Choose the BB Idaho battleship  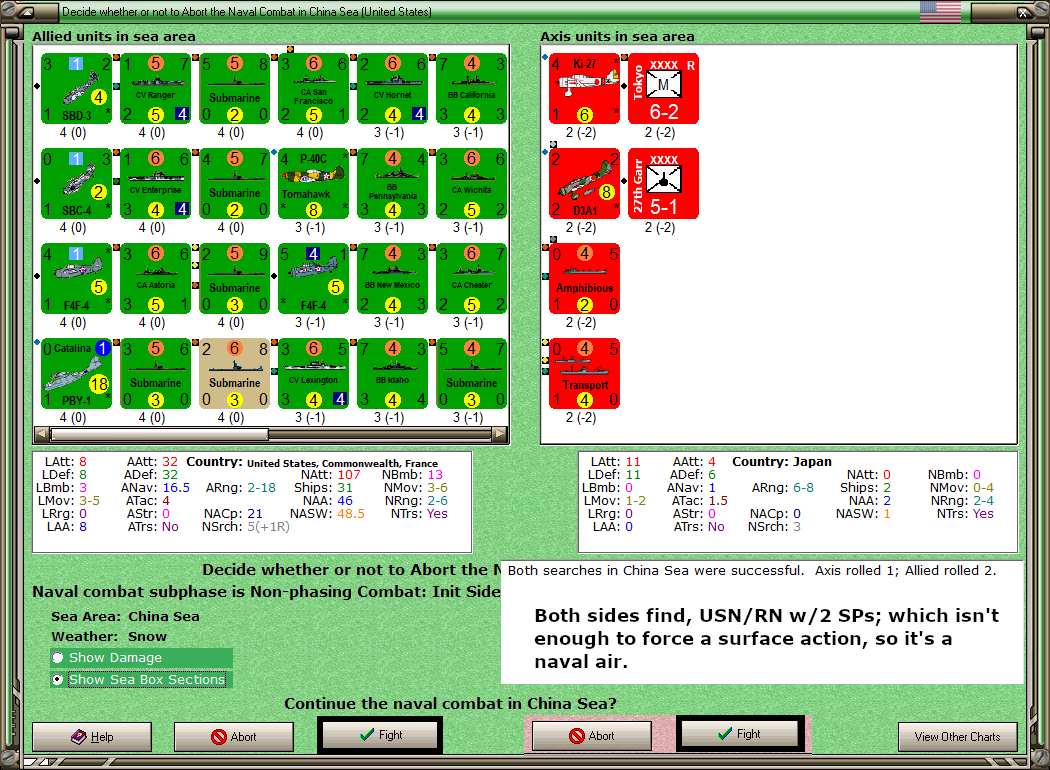[392, 374]
